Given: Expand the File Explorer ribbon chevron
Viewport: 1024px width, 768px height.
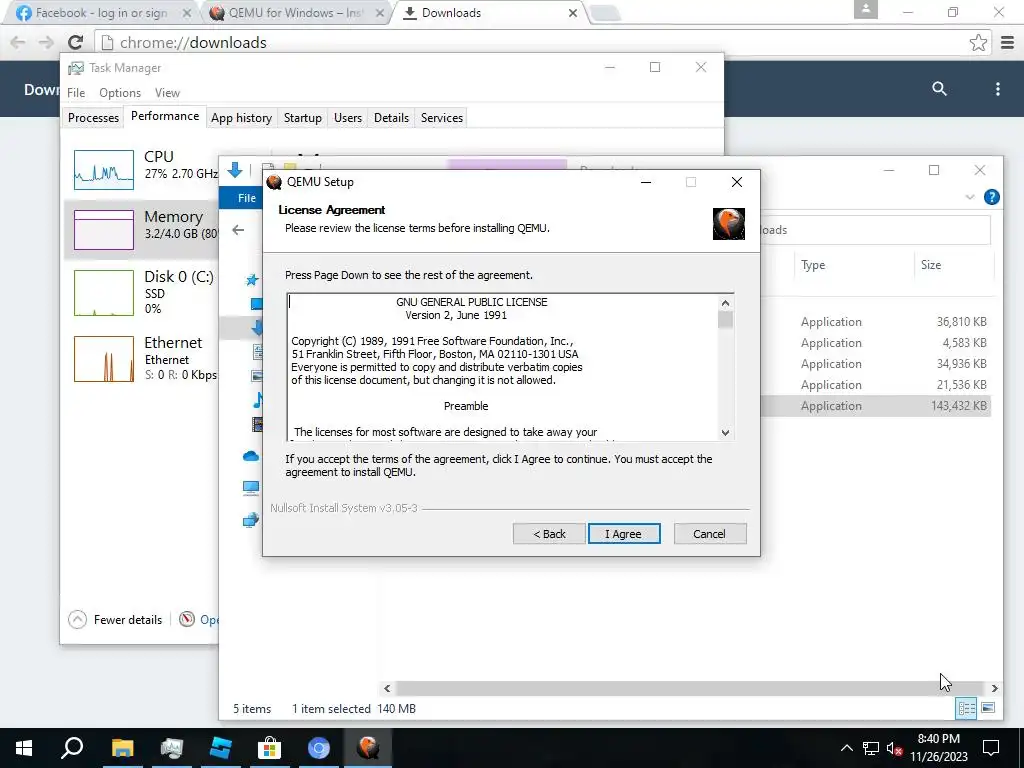Looking at the screenshot, I should [x=970, y=197].
